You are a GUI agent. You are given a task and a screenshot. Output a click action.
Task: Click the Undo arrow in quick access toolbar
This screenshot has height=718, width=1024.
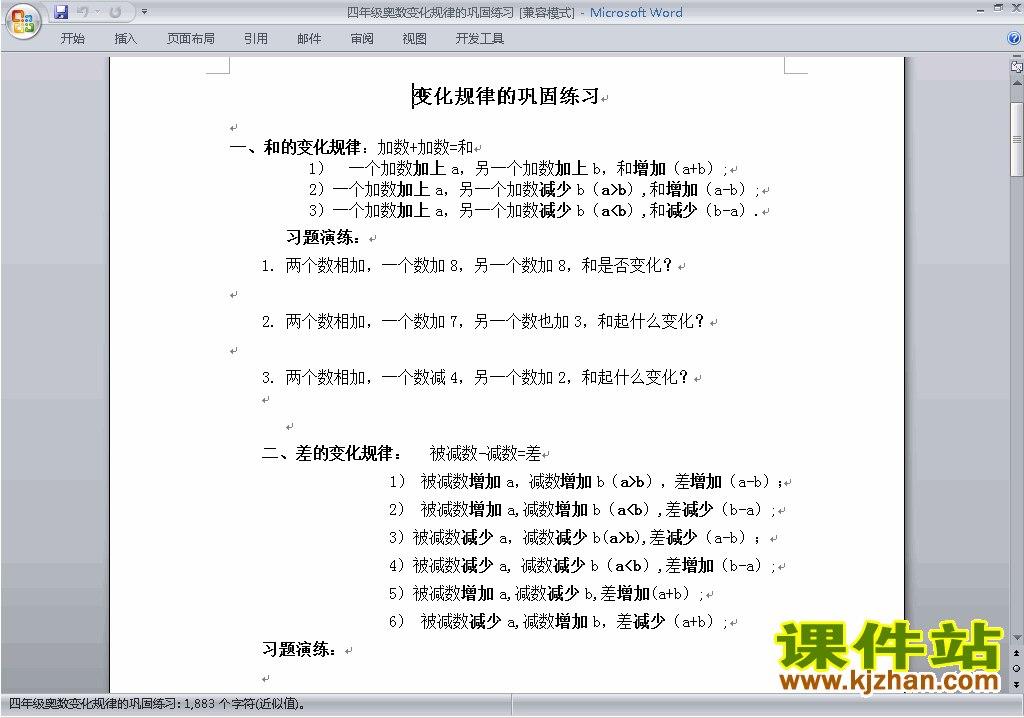click(82, 12)
